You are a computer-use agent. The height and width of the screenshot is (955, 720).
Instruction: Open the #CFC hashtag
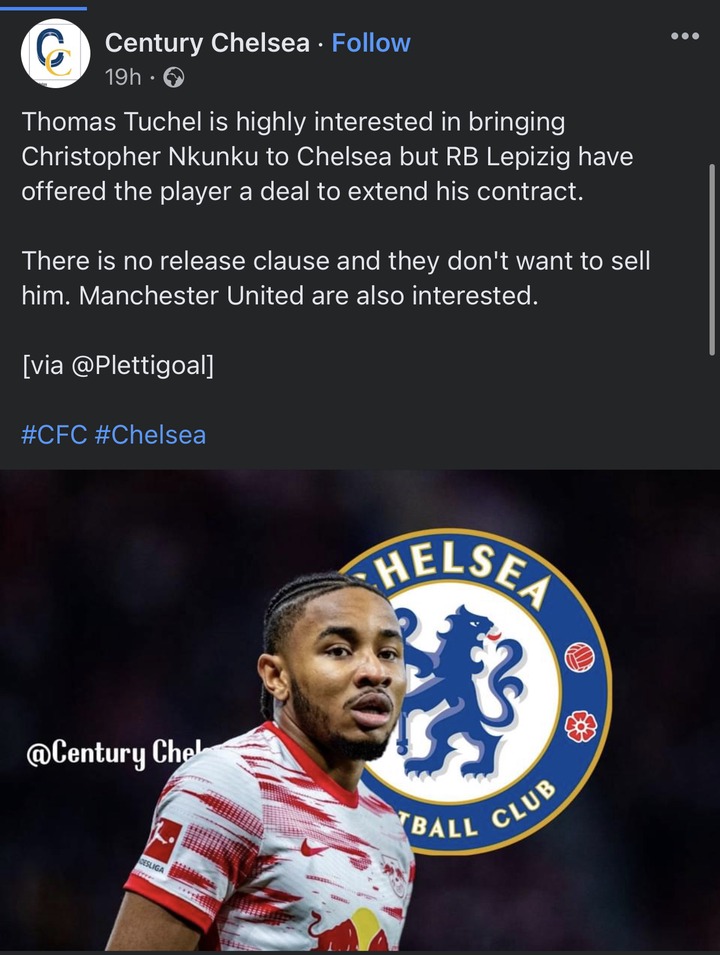click(x=54, y=435)
